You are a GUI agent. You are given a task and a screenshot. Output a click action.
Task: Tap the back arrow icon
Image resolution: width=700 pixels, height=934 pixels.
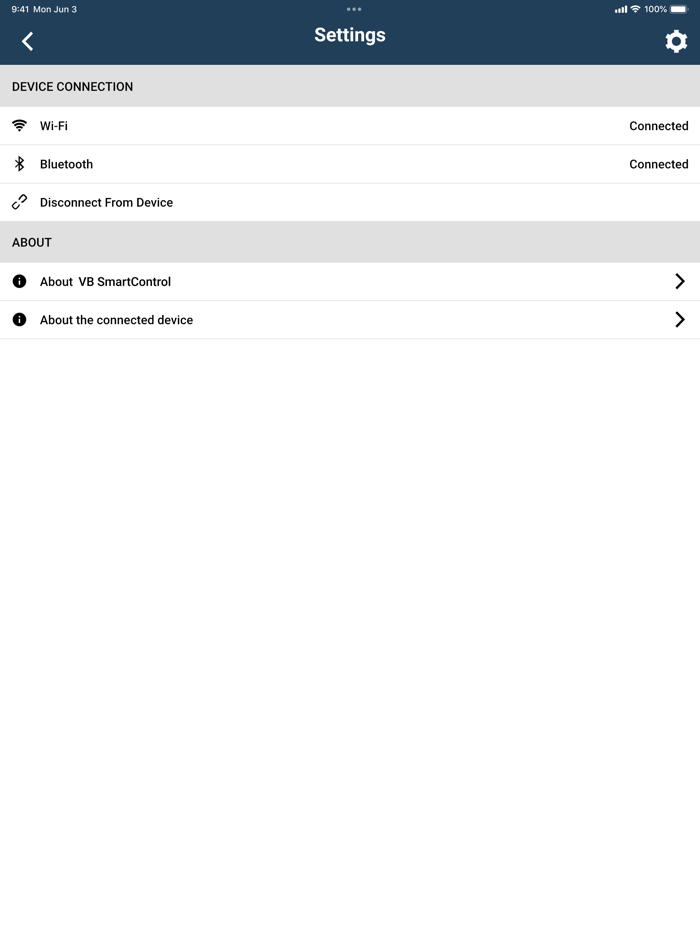[27, 41]
